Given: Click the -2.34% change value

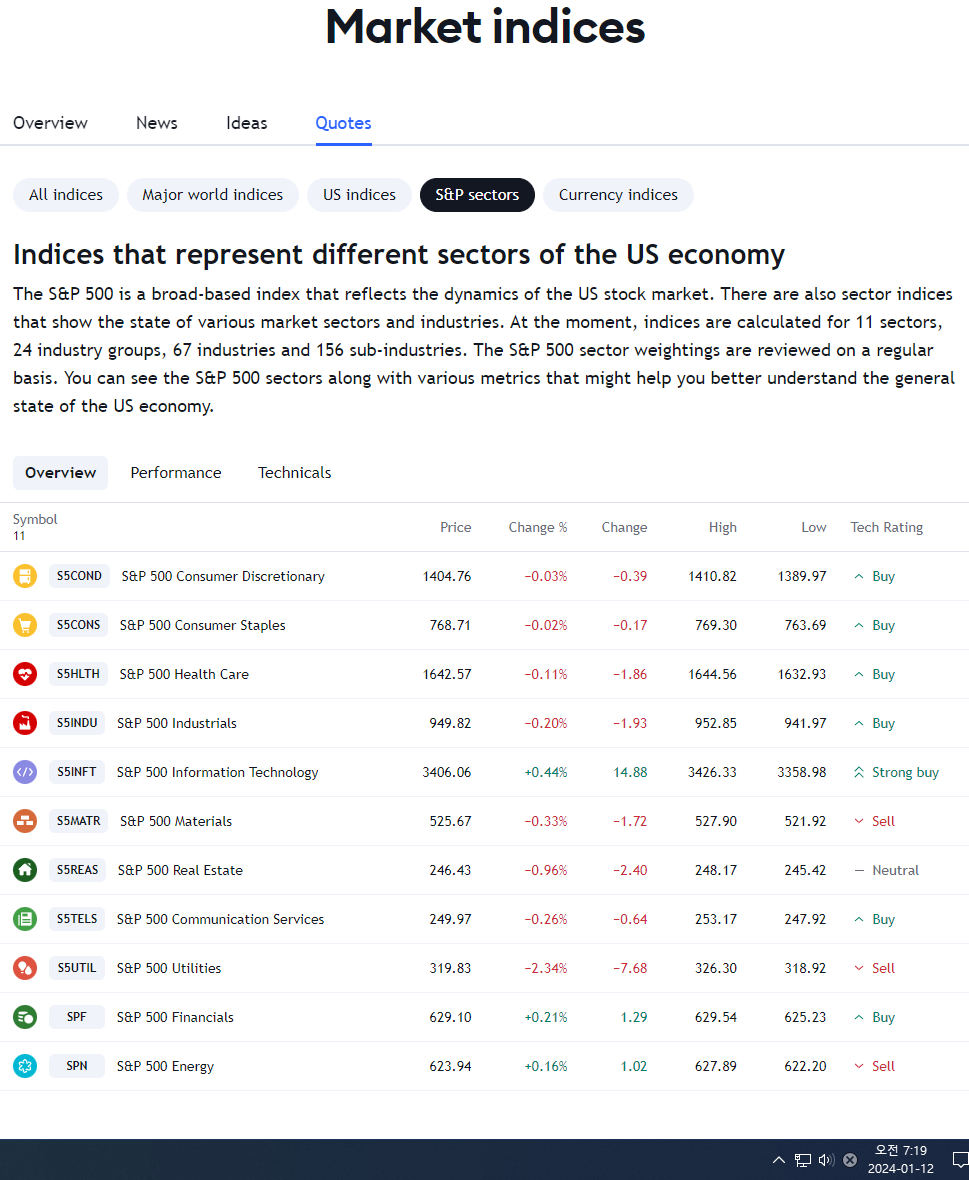Looking at the screenshot, I should (545, 969).
